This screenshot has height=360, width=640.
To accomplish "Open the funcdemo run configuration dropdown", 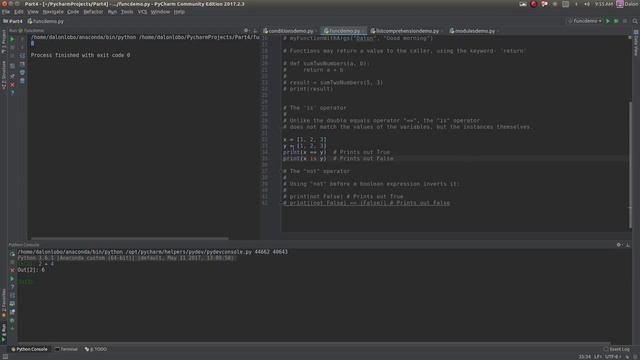I will 585,21.
